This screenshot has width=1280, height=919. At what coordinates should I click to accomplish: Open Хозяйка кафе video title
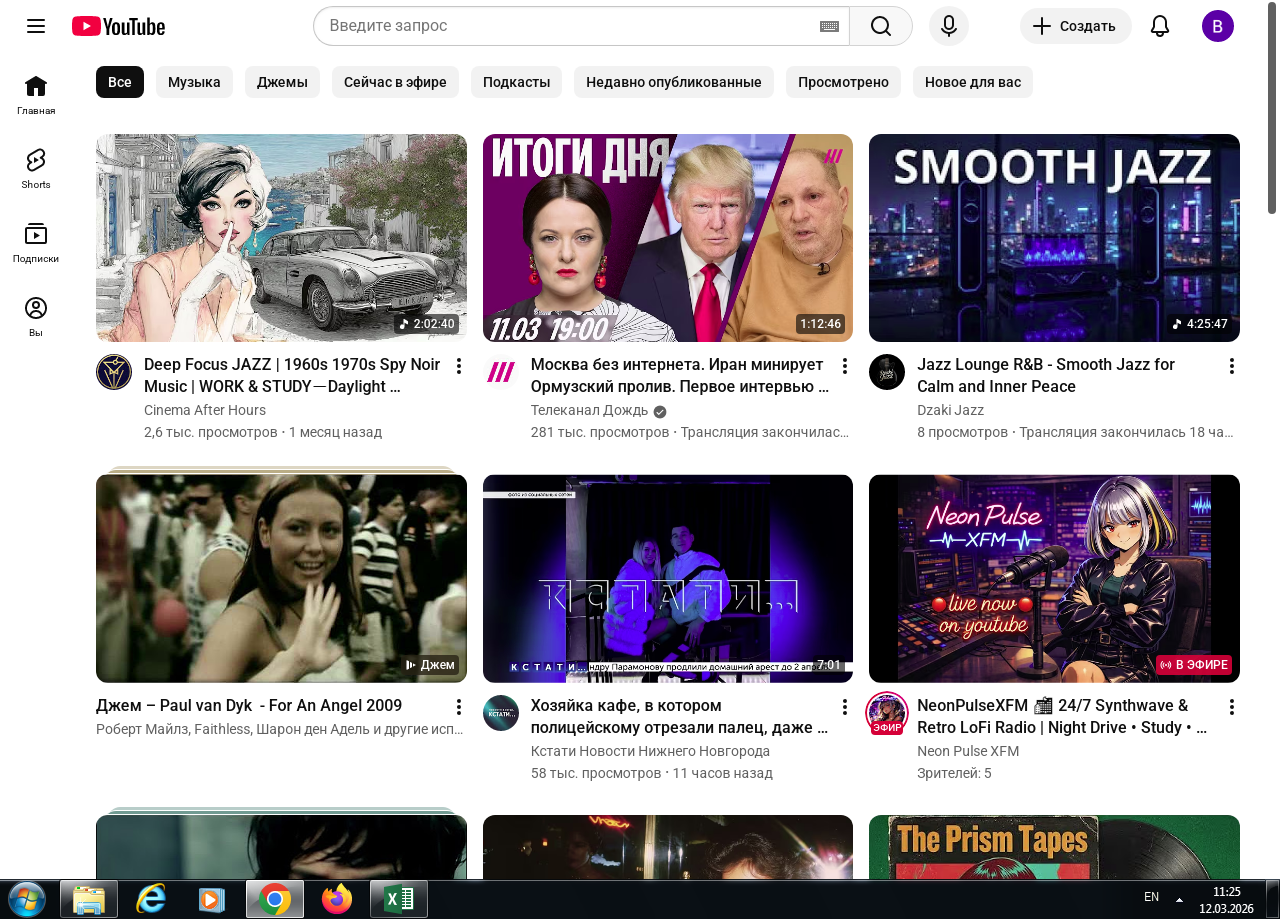pos(680,716)
